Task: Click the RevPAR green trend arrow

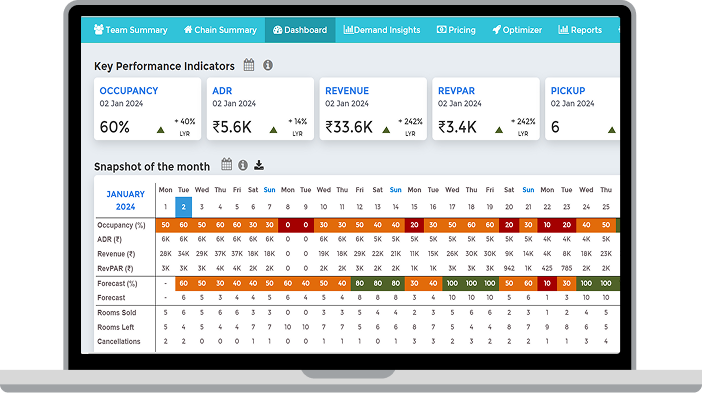Action: tap(499, 130)
